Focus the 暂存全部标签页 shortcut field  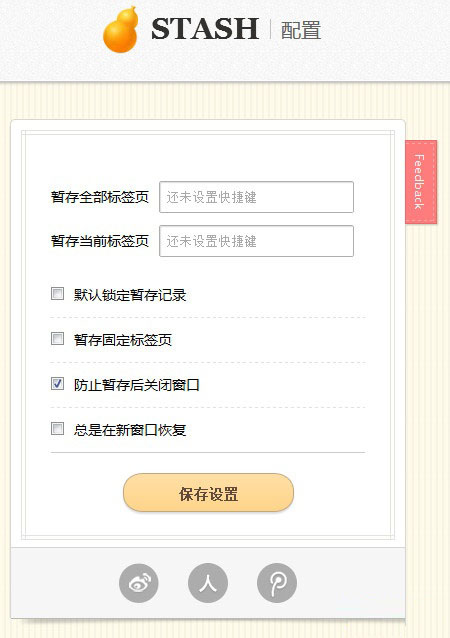[256, 197]
